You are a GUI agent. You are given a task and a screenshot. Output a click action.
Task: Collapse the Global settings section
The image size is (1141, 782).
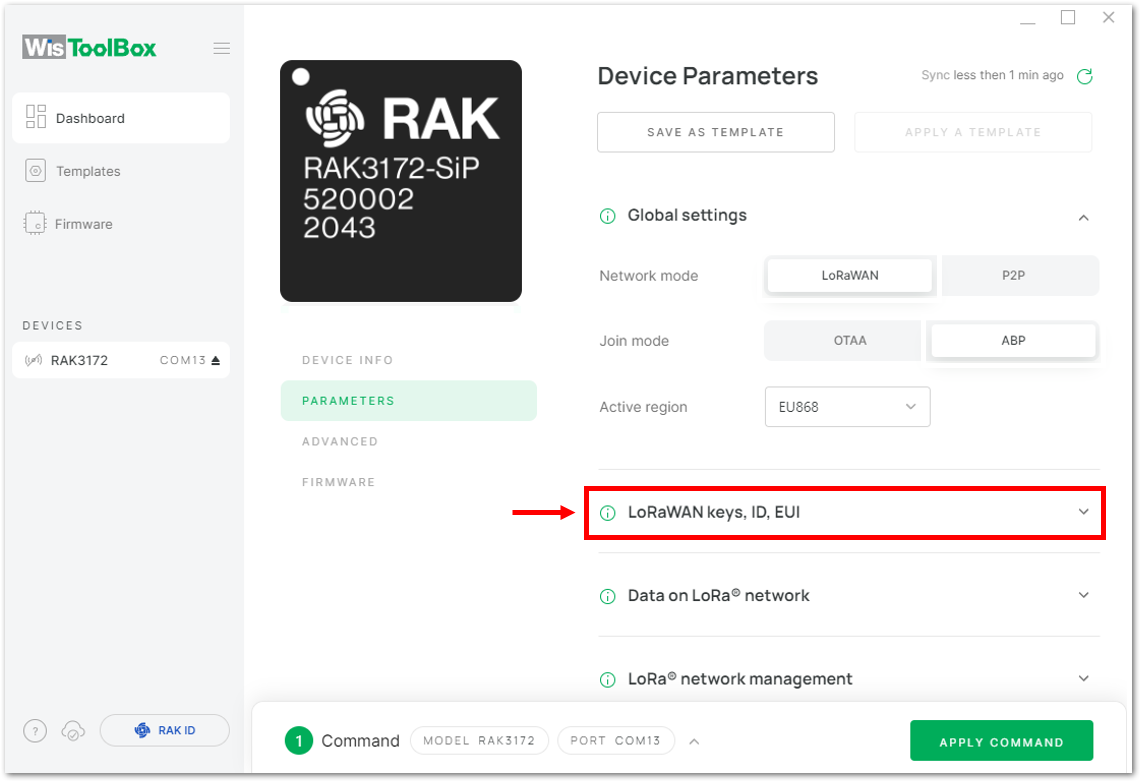click(x=1084, y=217)
